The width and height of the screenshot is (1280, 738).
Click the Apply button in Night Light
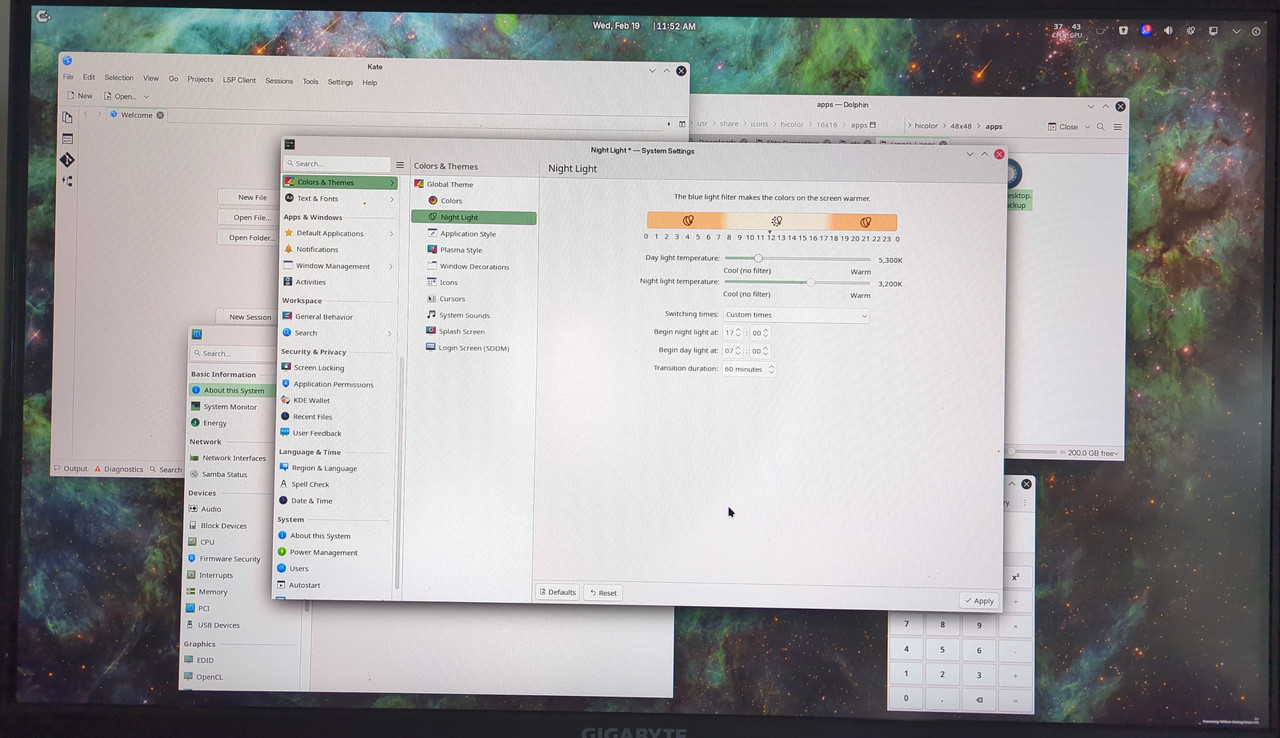pos(979,601)
